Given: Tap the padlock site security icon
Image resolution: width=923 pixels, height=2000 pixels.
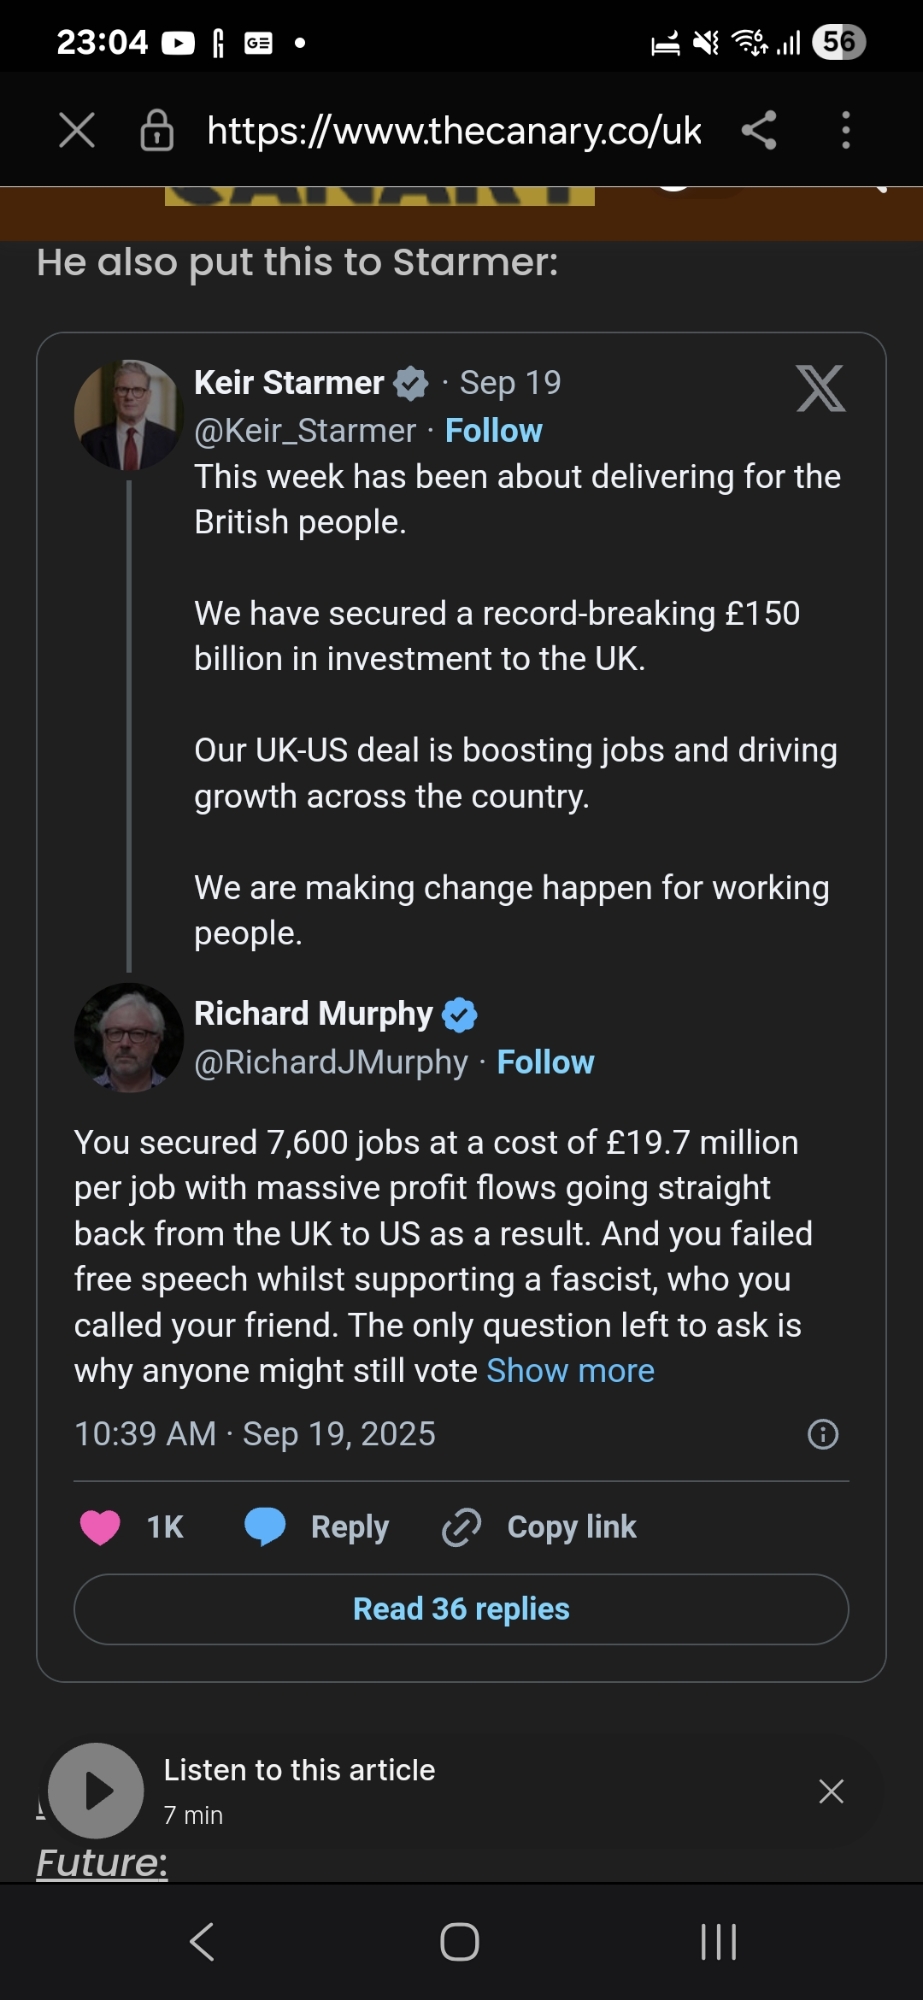Looking at the screenshot, I should (x=156, y=130).
